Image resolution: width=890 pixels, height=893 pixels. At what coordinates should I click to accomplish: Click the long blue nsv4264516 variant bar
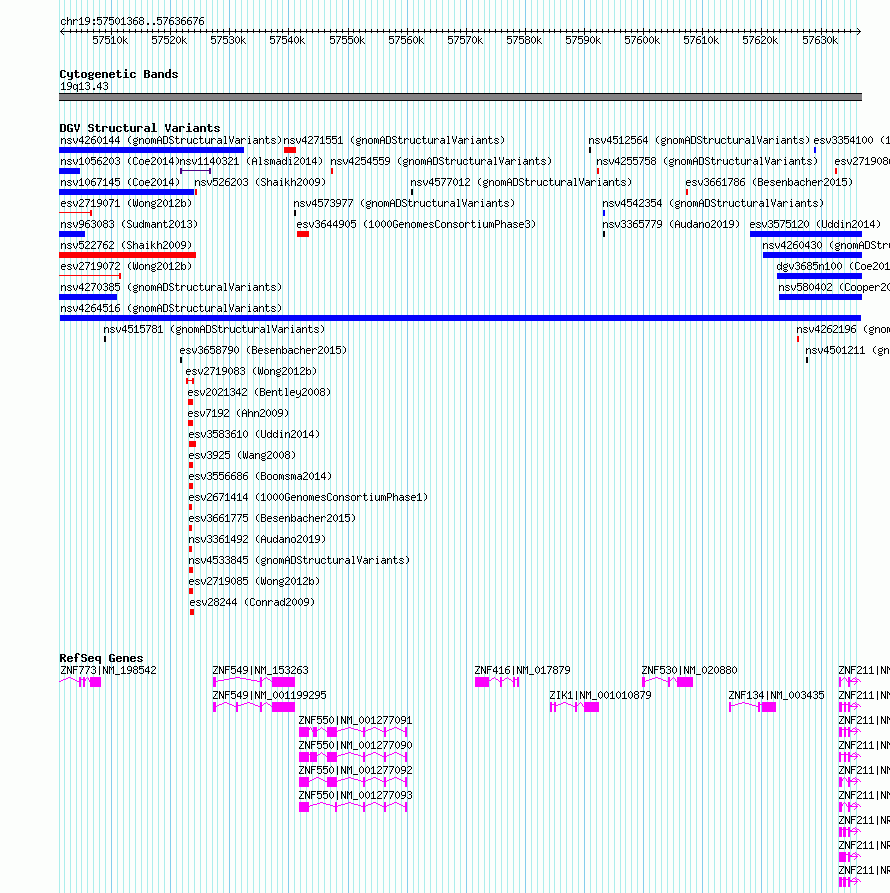(460, 318)
